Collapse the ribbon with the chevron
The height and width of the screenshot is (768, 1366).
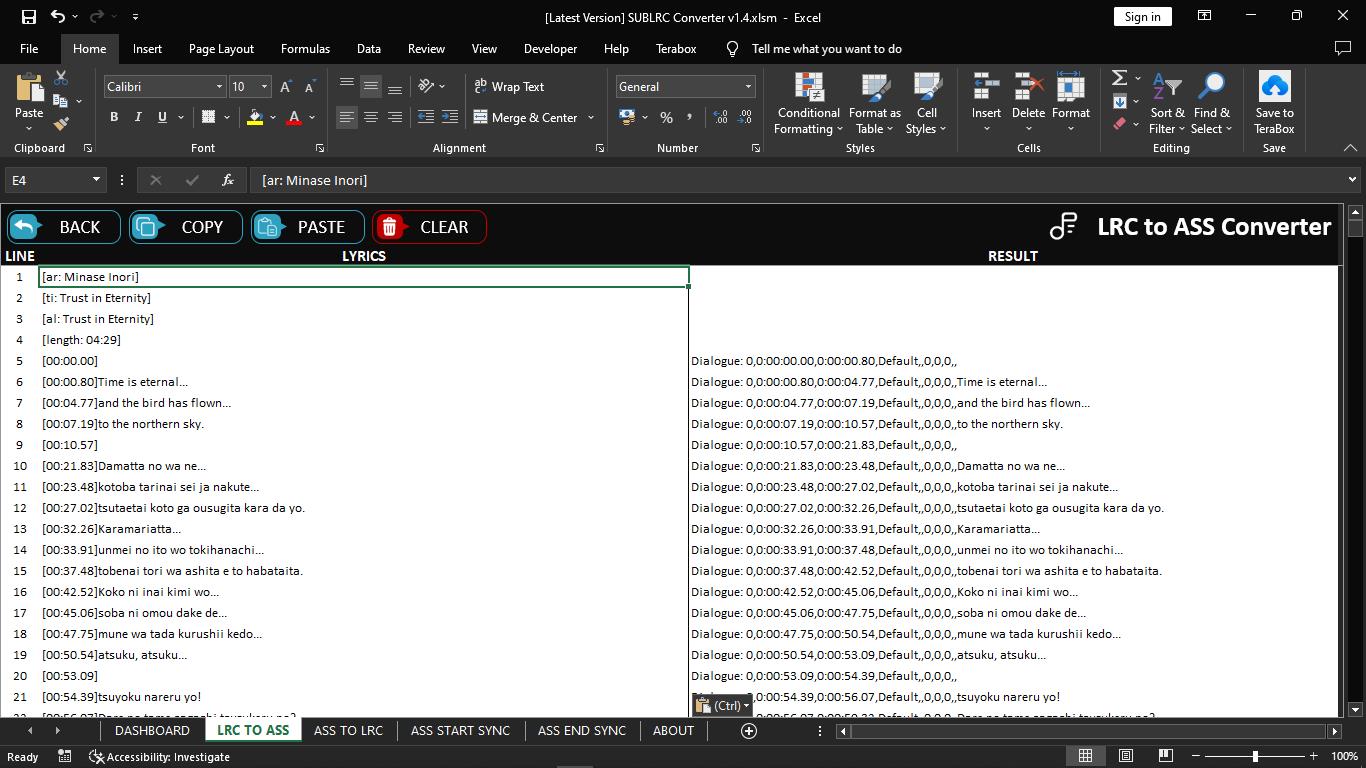(x=1350, y=148)
